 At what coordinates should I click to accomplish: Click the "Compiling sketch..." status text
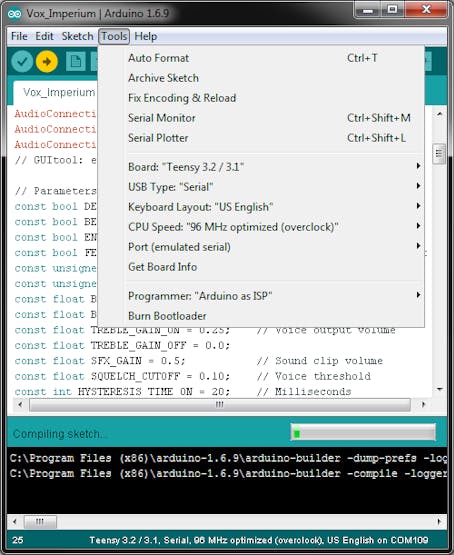59,434
